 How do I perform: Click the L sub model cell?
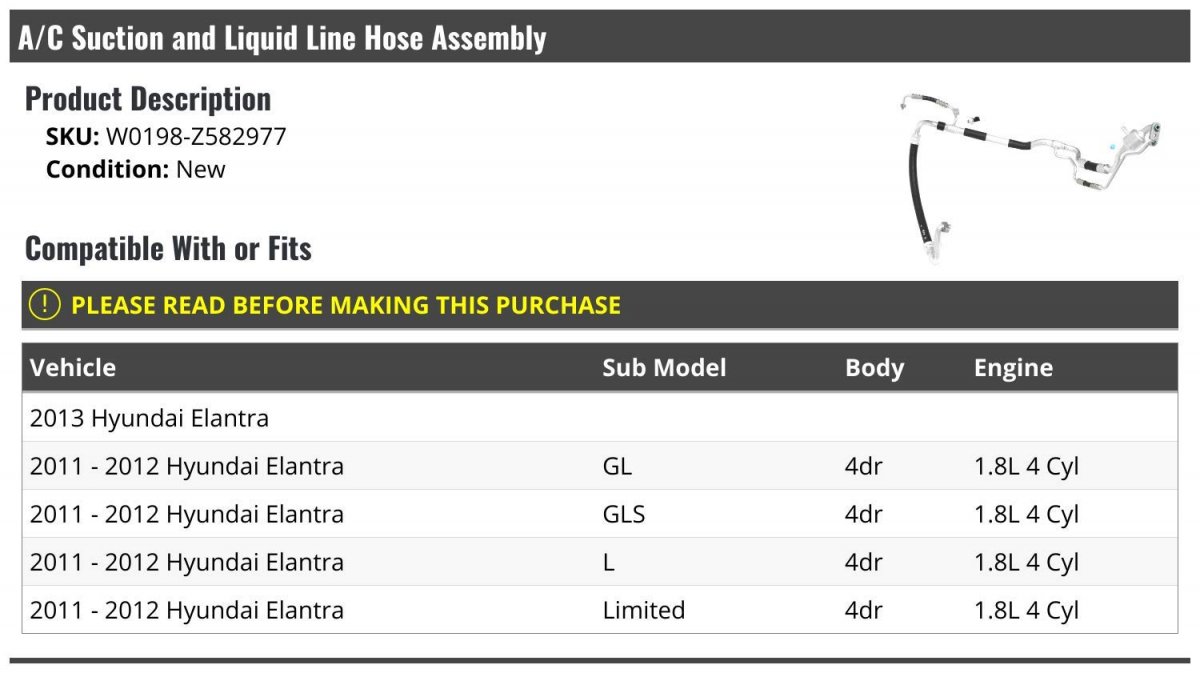coord(609,562)
